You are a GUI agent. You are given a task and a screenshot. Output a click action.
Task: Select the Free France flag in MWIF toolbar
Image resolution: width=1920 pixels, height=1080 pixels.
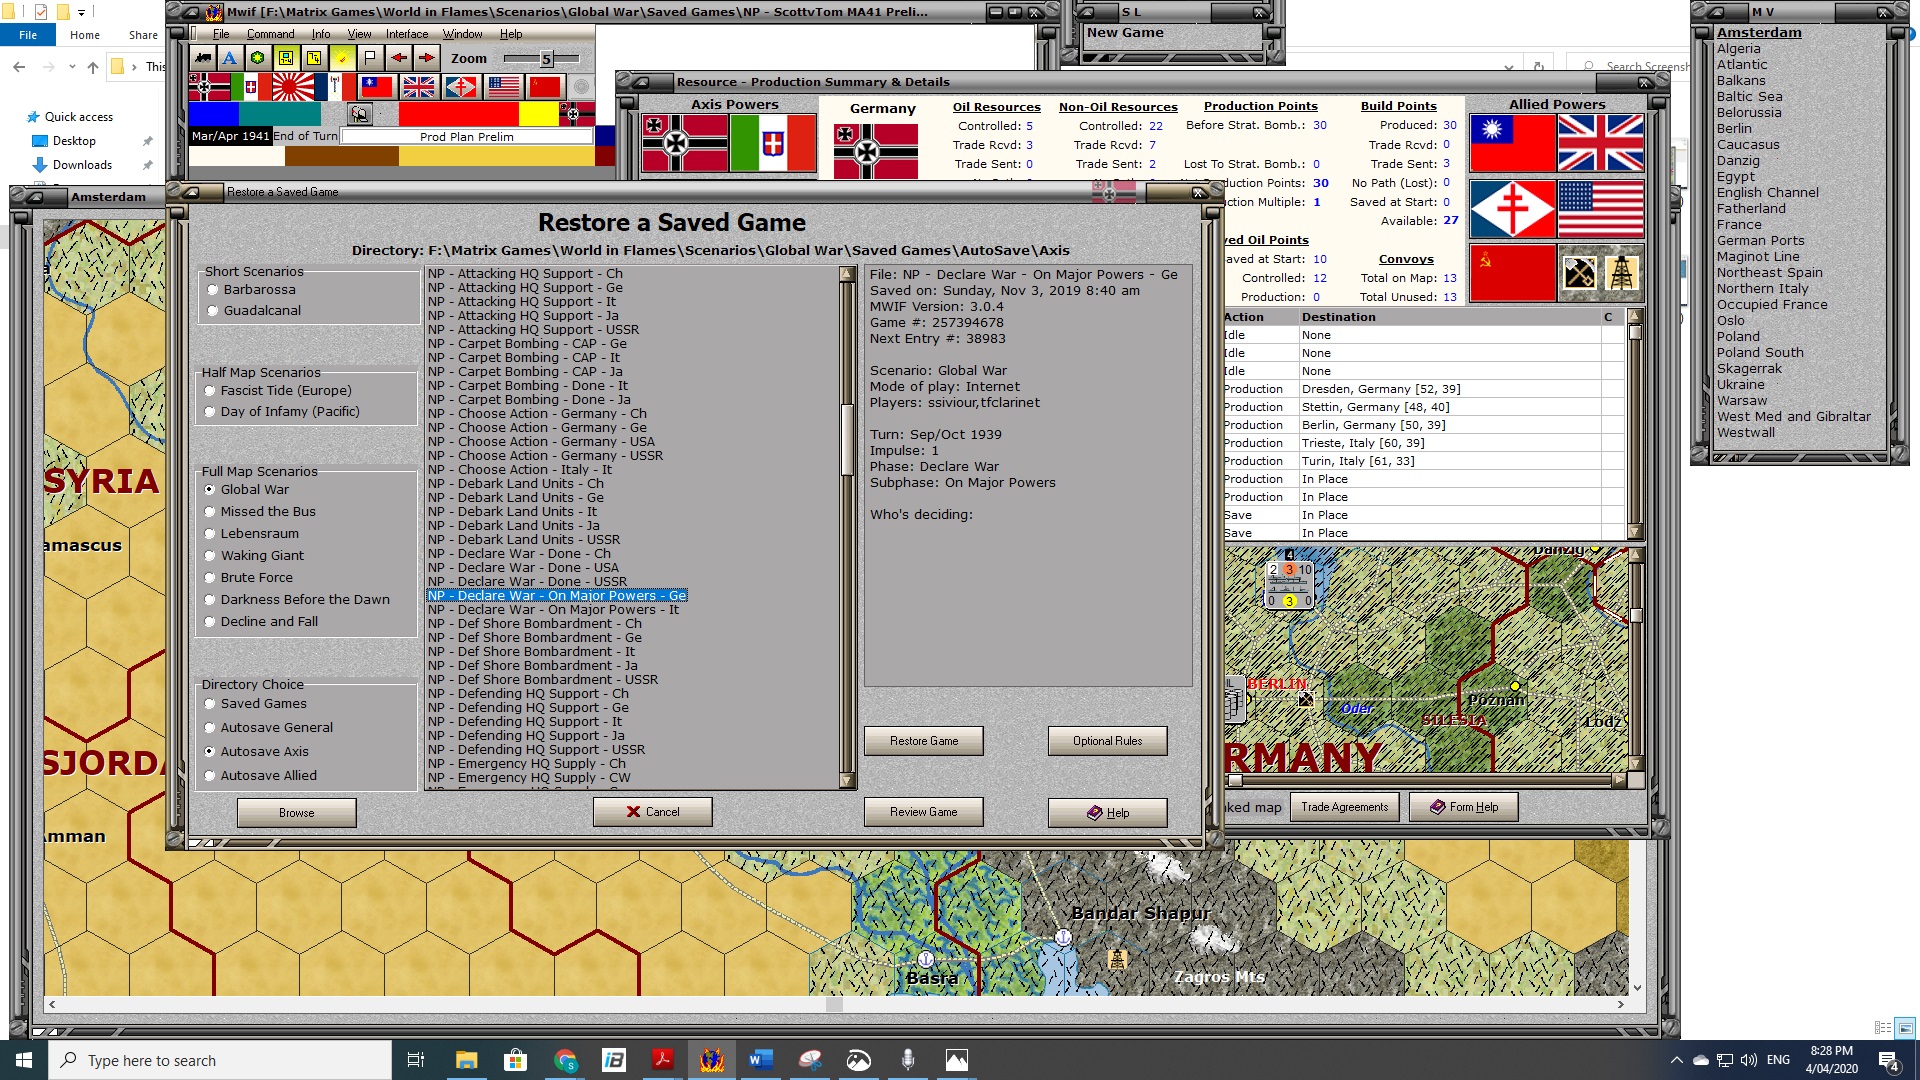461,87
